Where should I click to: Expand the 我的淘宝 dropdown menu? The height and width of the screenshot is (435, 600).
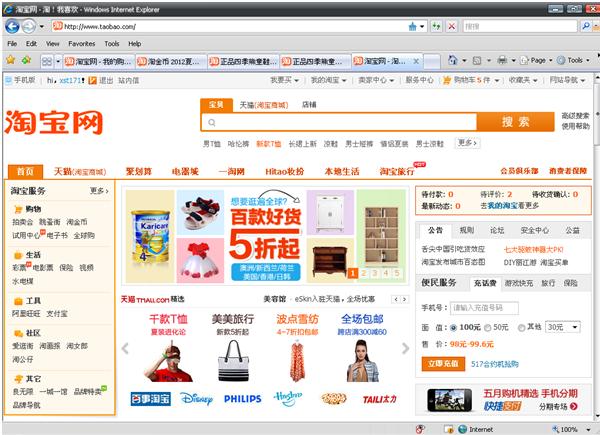pyautogui.click(x=328, y=80)
